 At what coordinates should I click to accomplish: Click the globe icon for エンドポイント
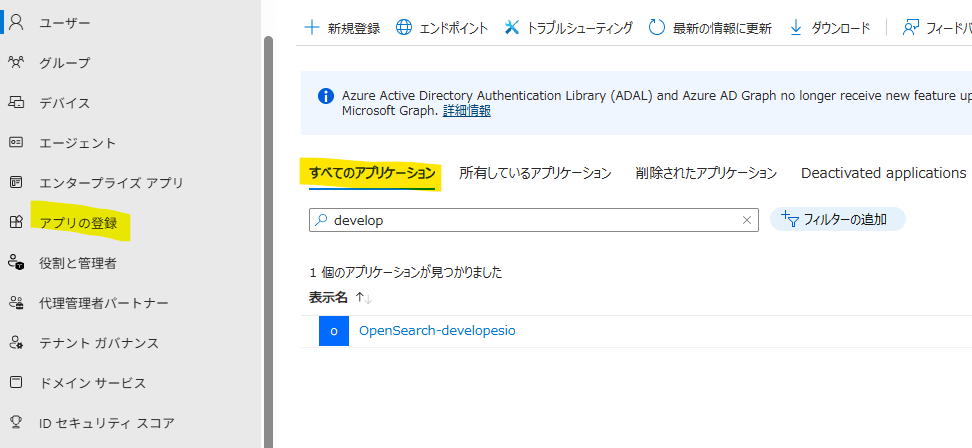click(404, 28)
